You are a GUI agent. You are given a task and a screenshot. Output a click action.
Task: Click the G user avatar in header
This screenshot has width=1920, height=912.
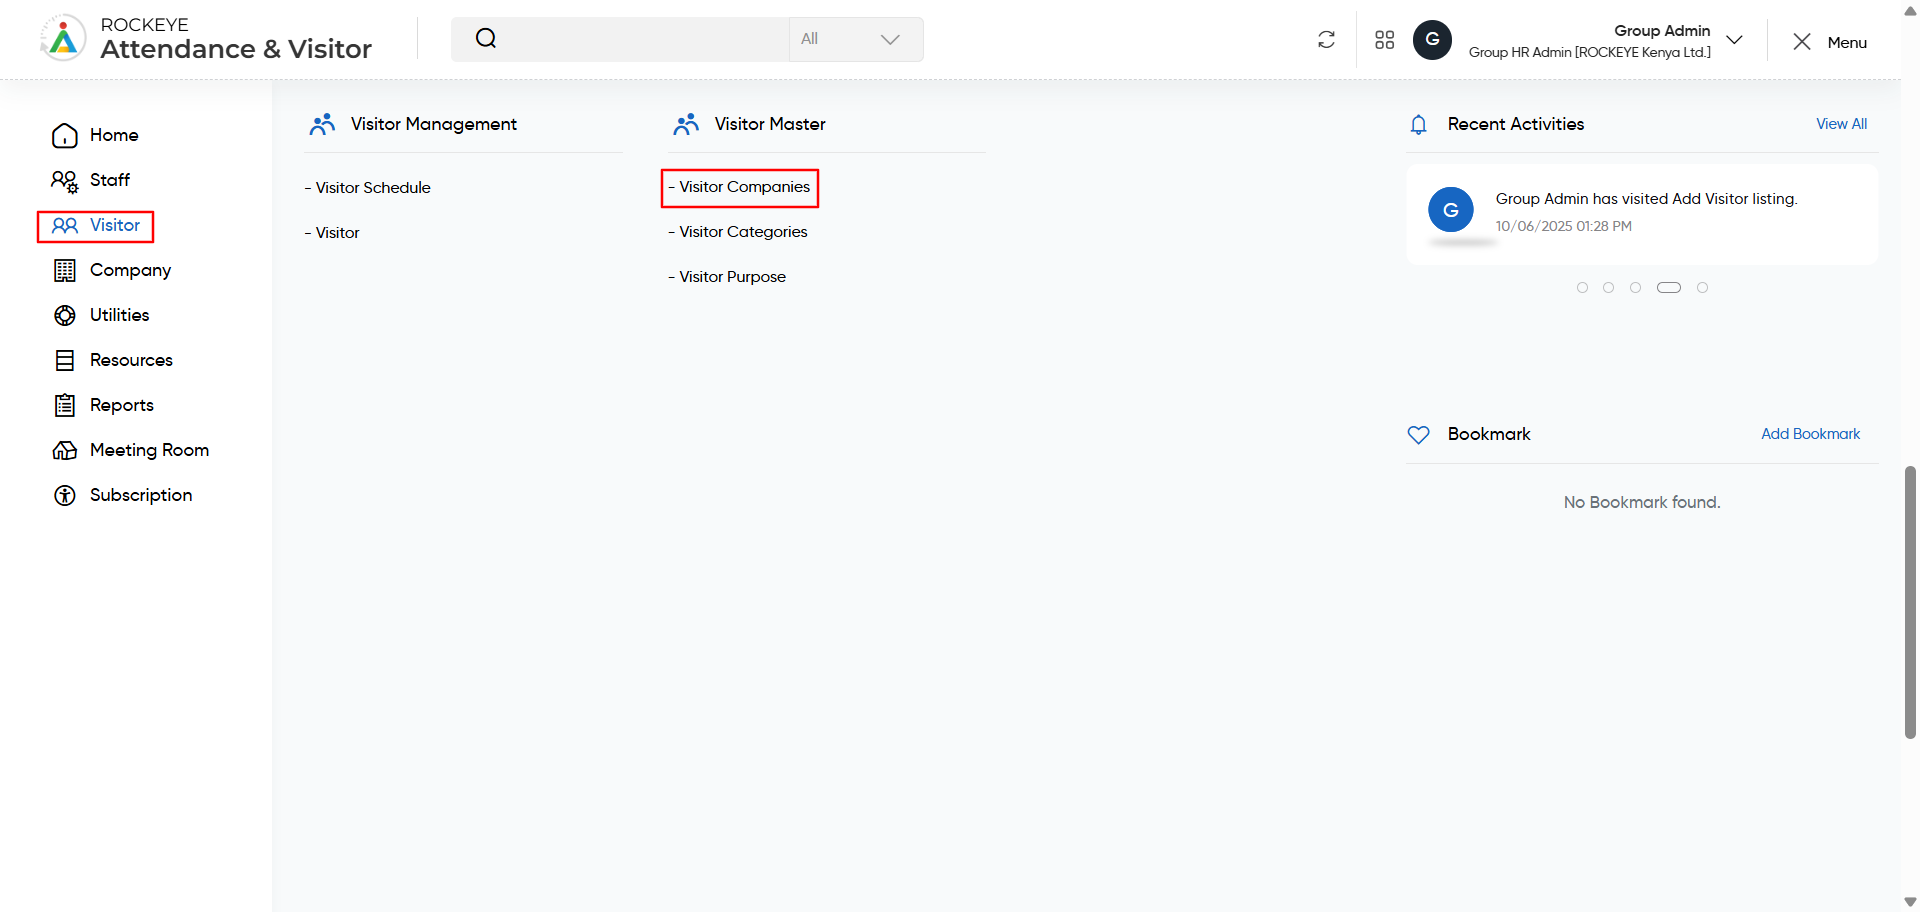point(1432,40)
